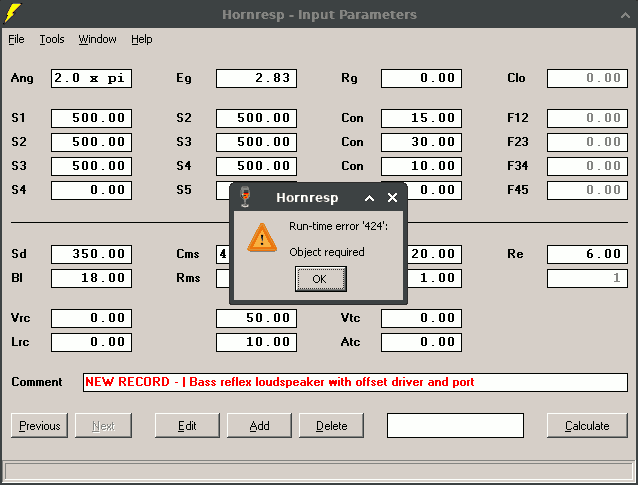Click the Sd field 350.00

point(92,254)
